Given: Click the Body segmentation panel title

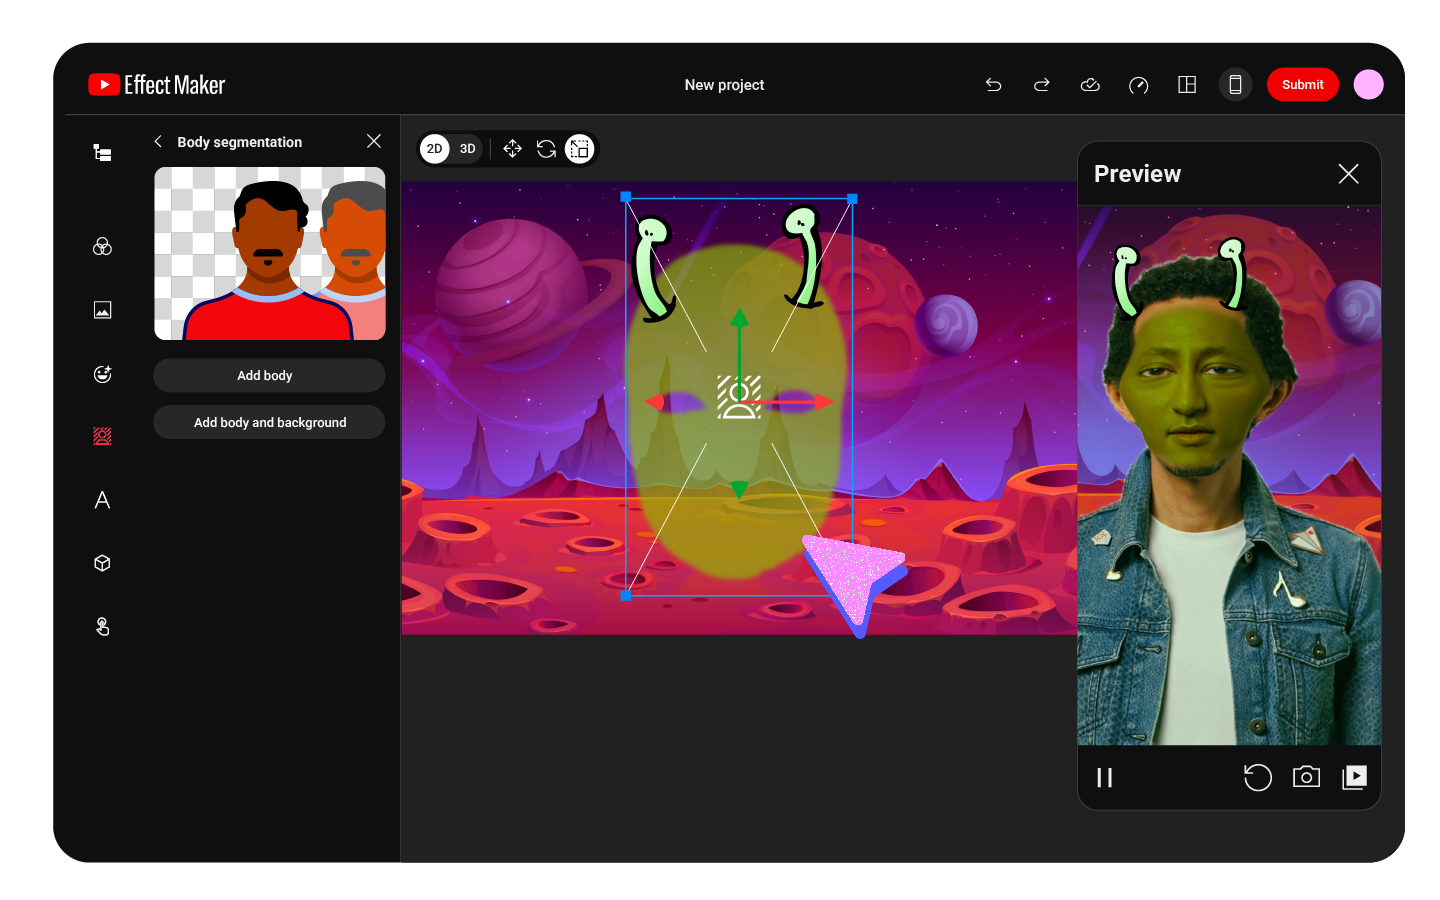Looking at the screenshot, I should (x=240, y=142).
